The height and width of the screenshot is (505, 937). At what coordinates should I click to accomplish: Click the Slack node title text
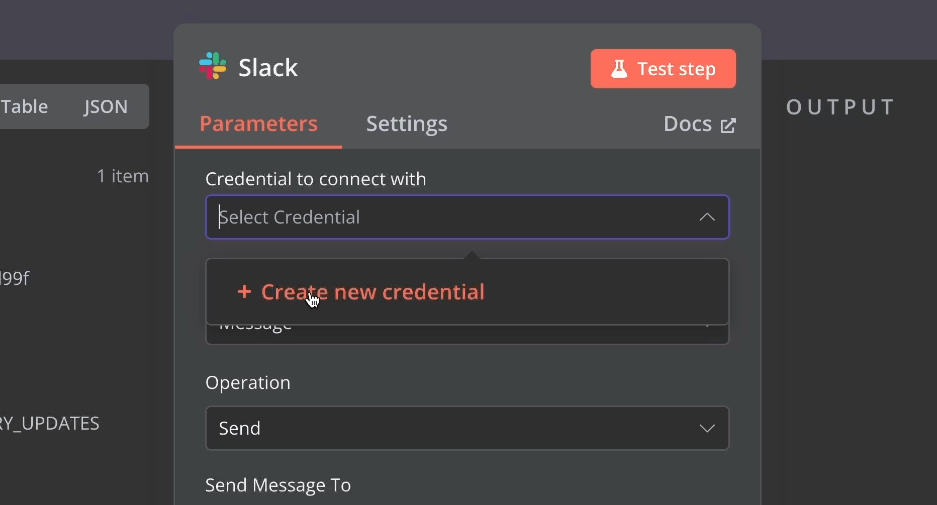[268, 68]
